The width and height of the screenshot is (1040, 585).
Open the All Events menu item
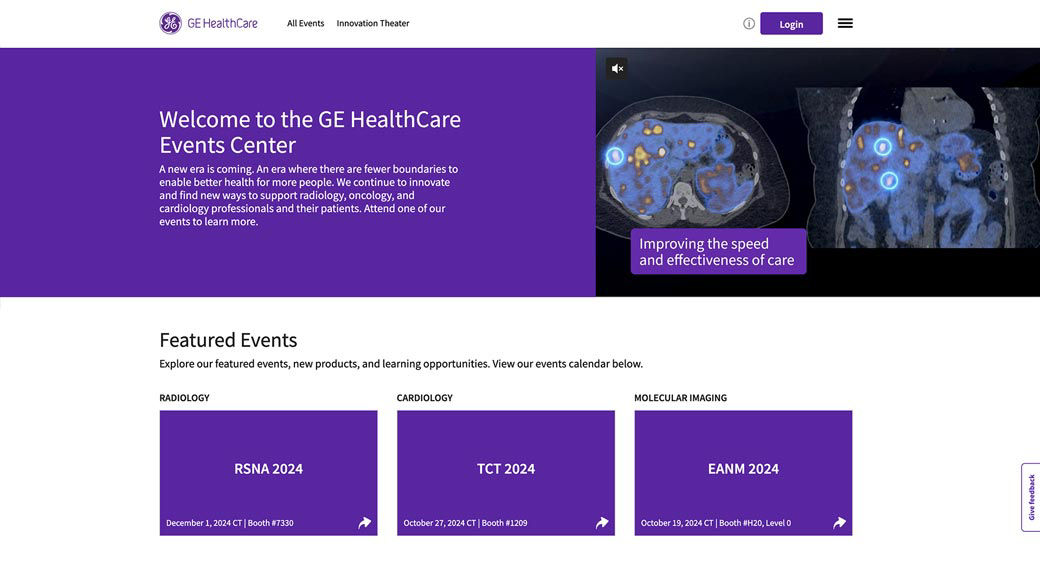[306, 23]
